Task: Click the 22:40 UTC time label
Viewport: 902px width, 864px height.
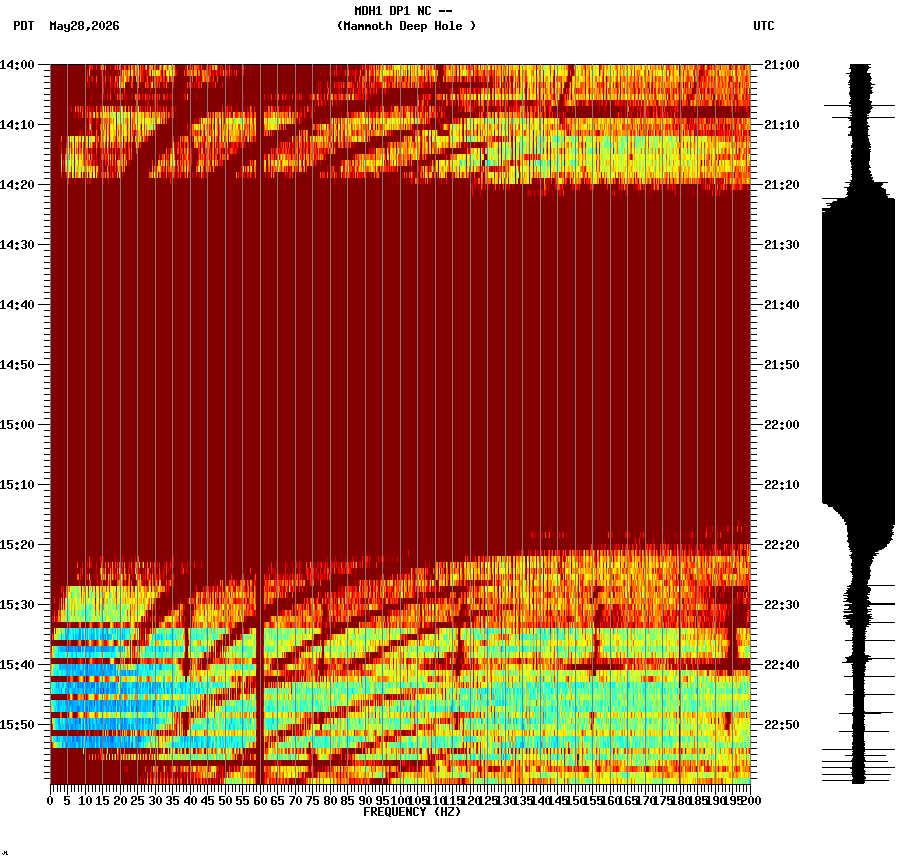Action: [x=782, y=665]
